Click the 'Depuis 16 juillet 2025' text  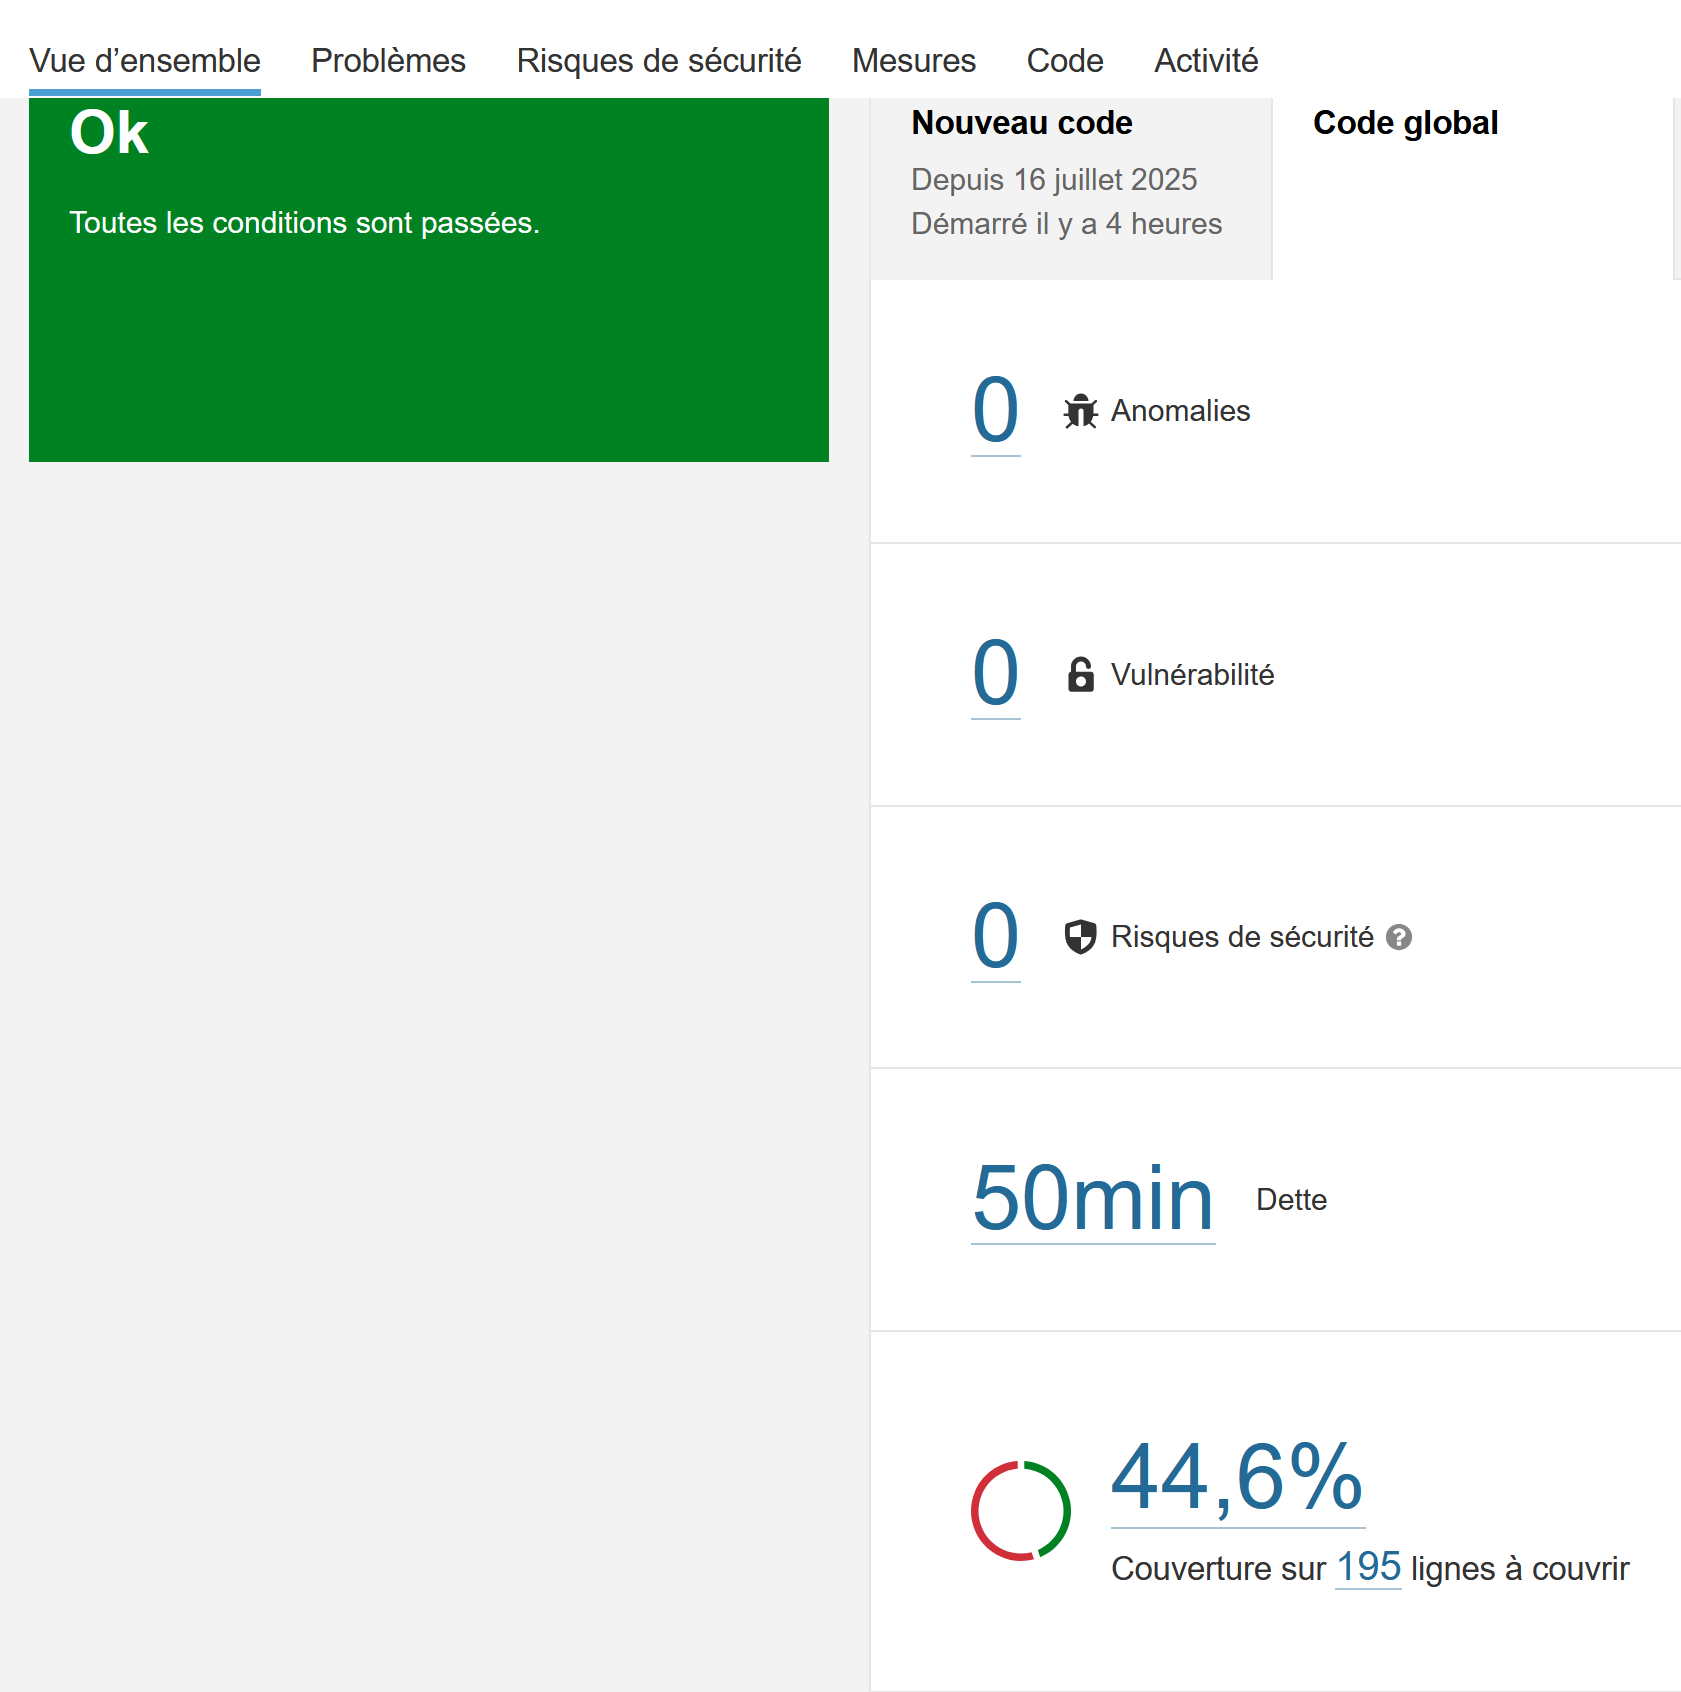pos(1054,180)
